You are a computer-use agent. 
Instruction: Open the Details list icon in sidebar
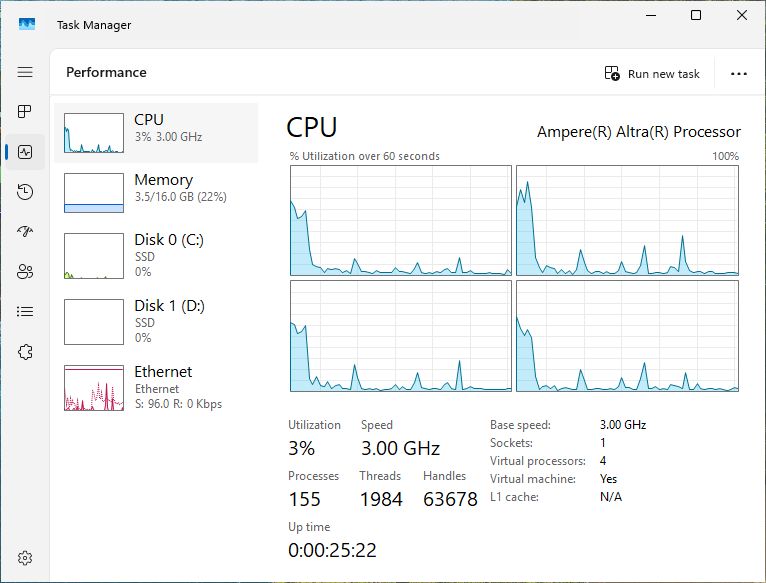tap(26, 312)
